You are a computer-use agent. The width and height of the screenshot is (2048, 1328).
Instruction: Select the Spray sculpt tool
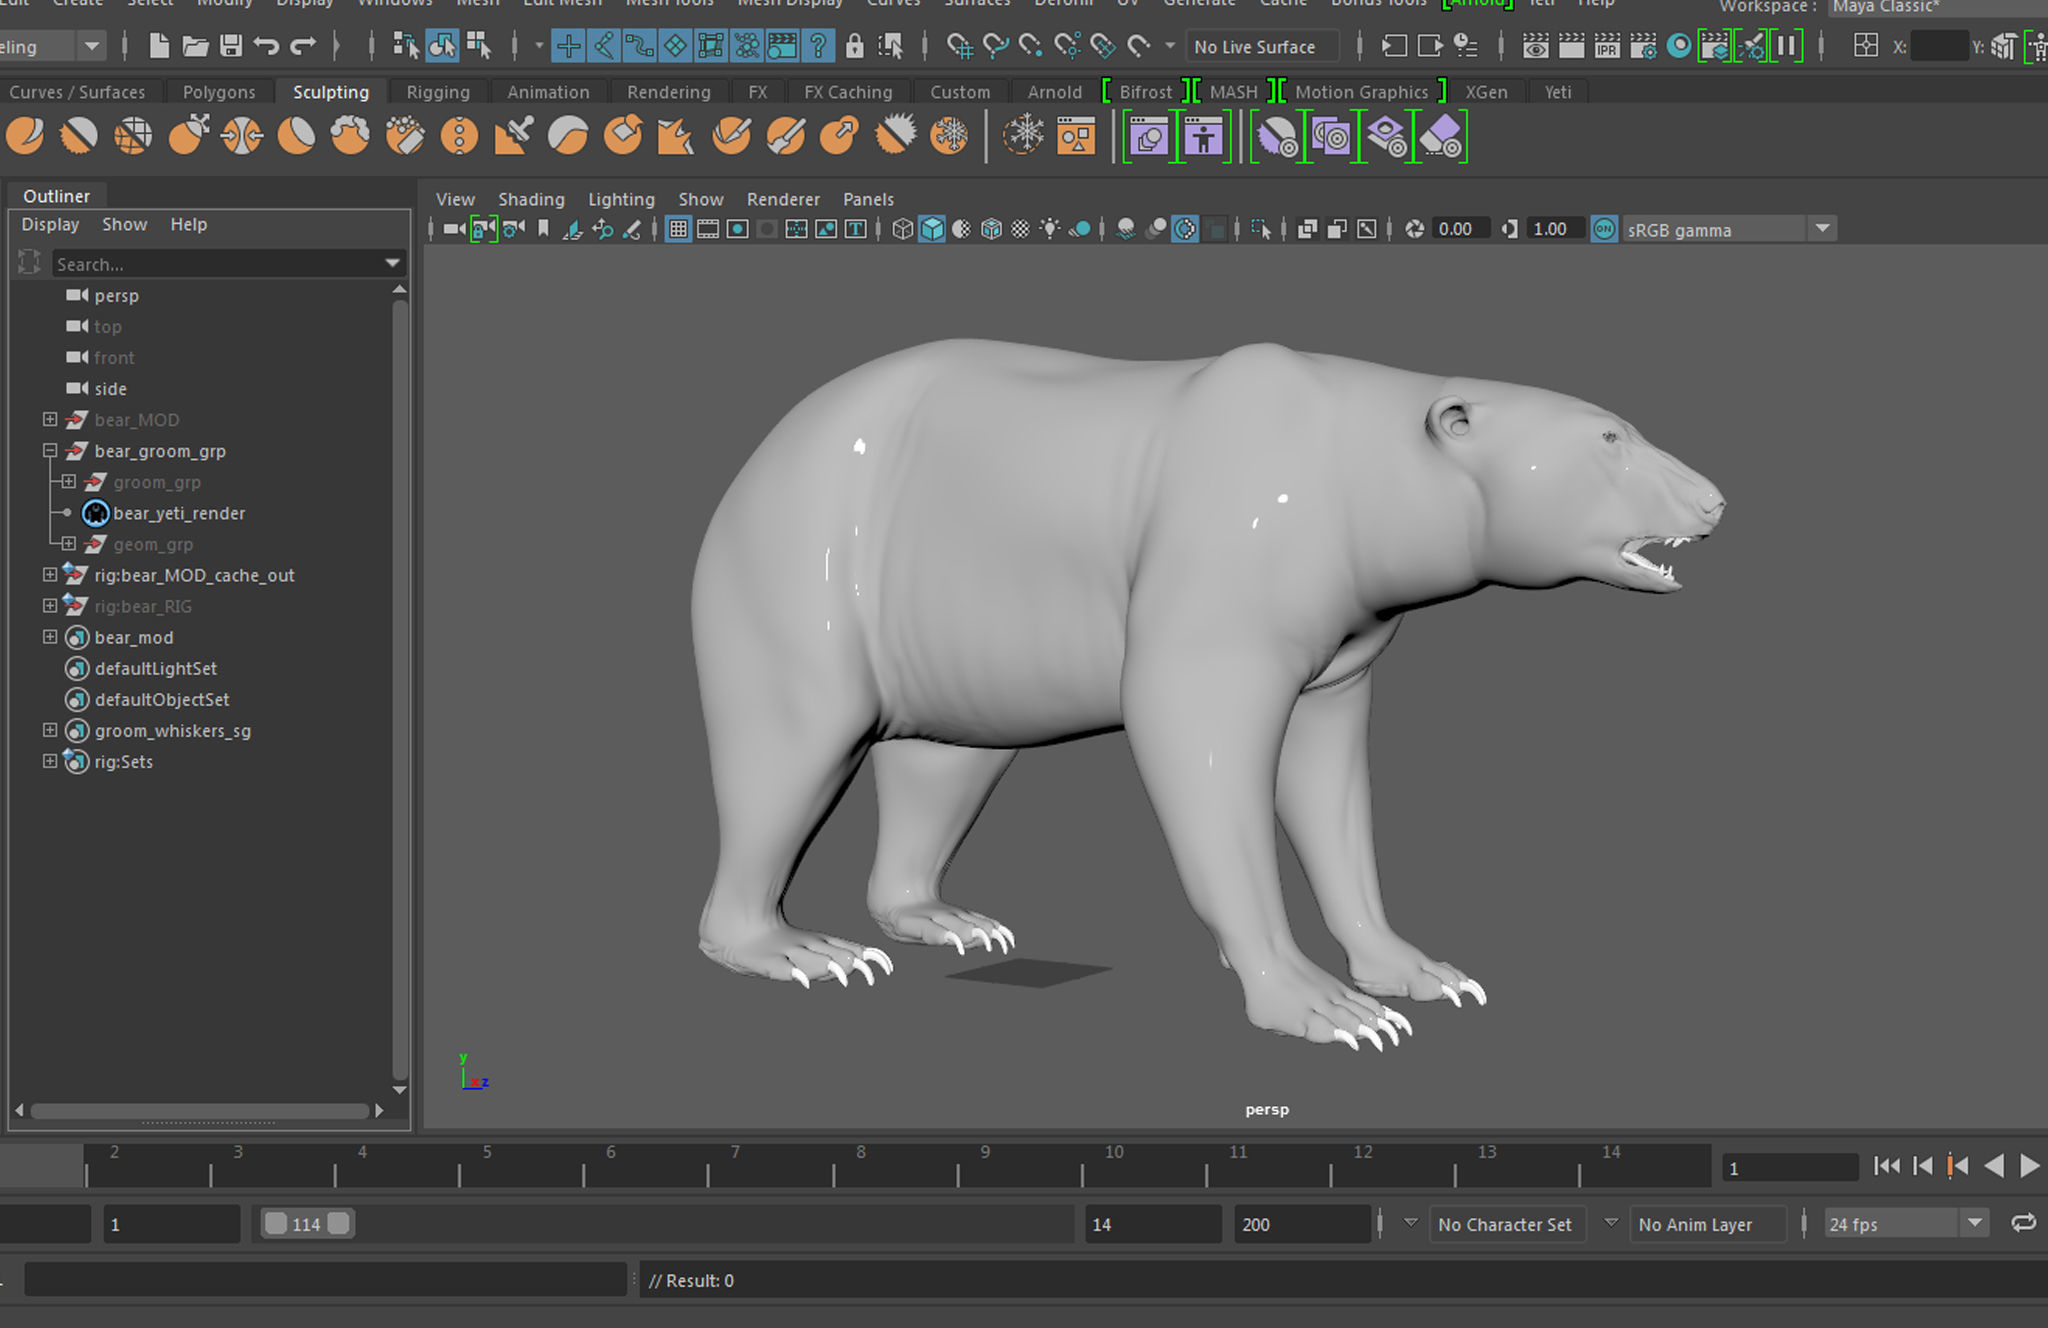(x=405, y=136)
